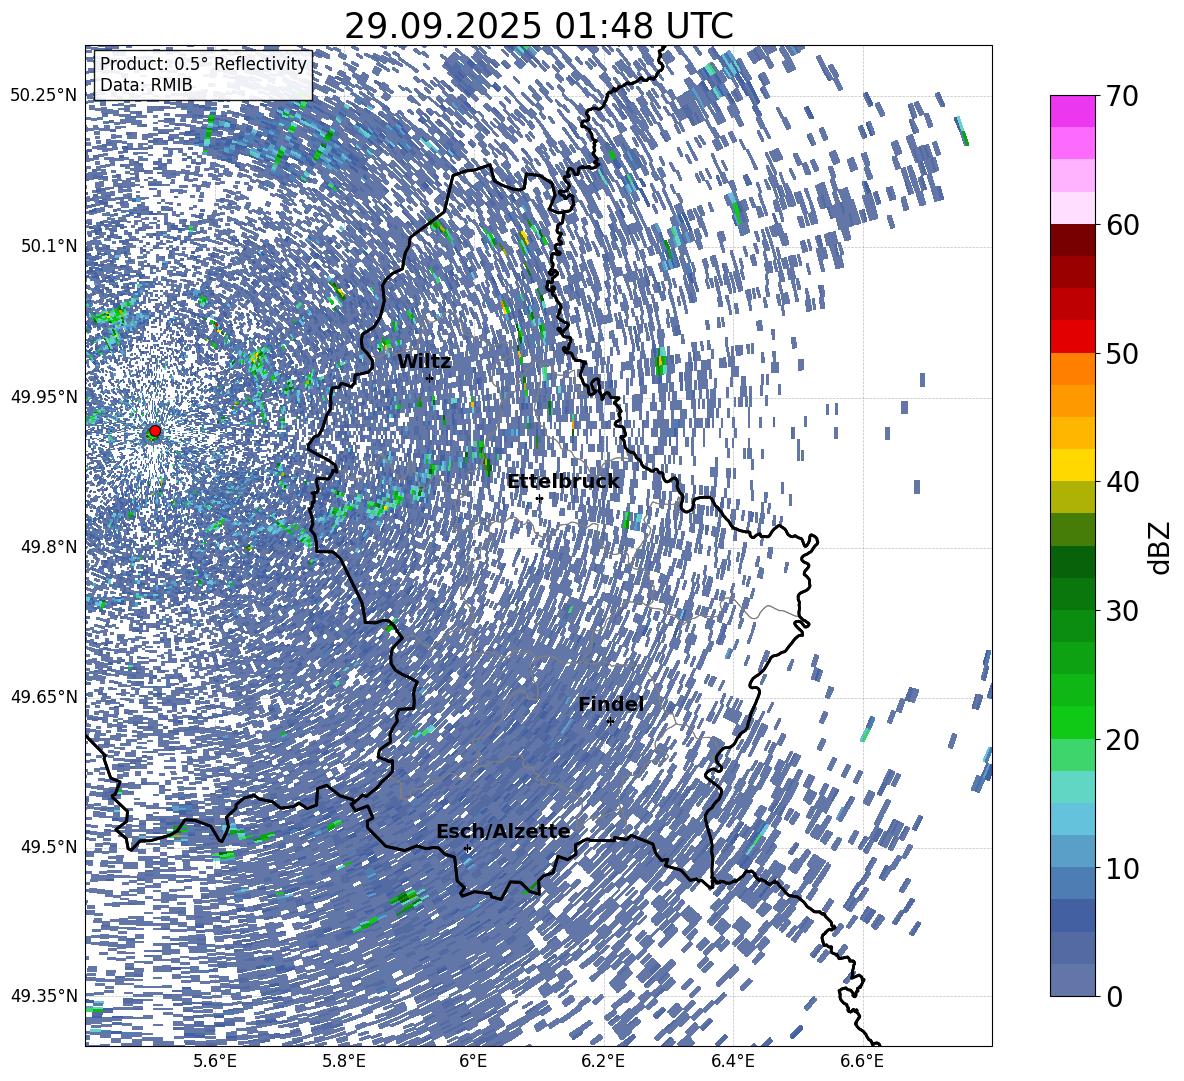Click the colorbar tick label 70
This screenshot has width=1184, height=1081.
point(1123,96)
